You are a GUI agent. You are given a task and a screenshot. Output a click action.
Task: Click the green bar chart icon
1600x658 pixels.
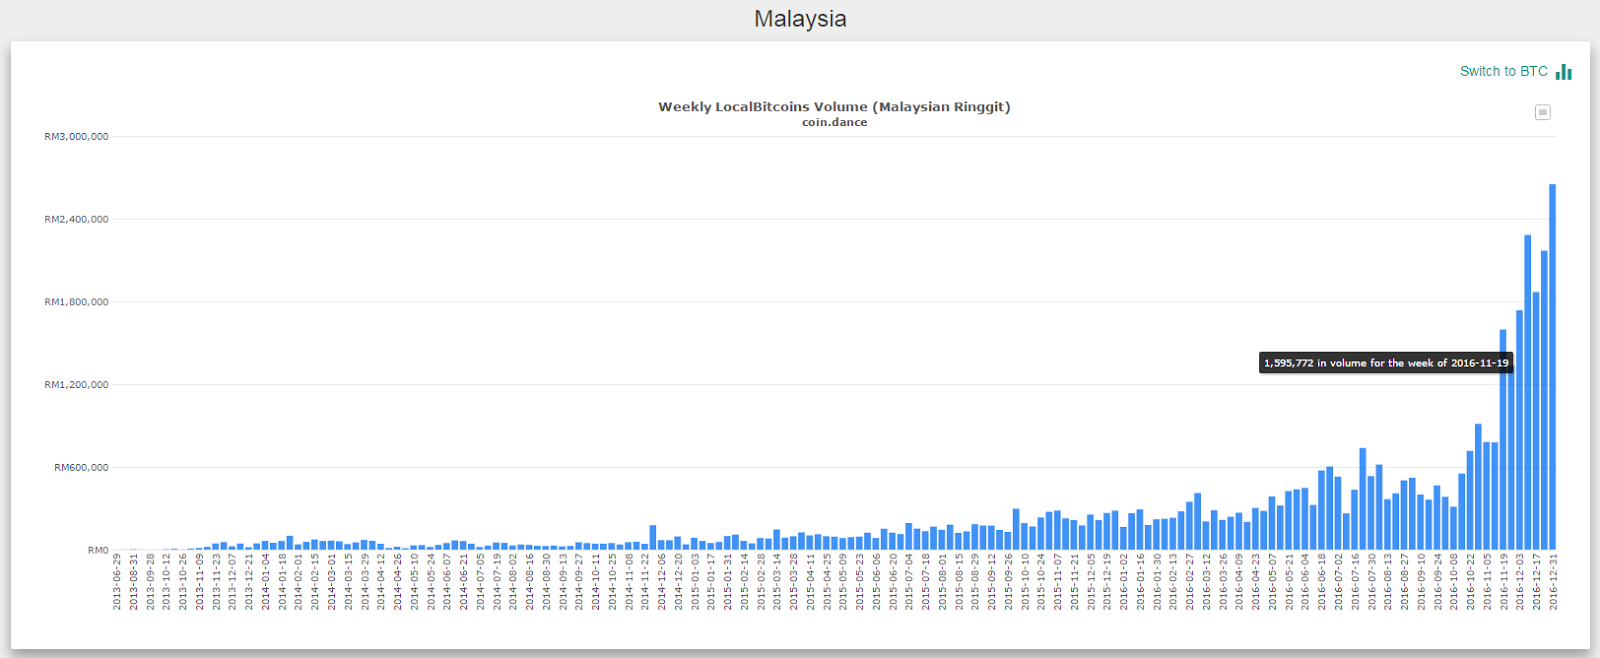(x=1564, y=71)
